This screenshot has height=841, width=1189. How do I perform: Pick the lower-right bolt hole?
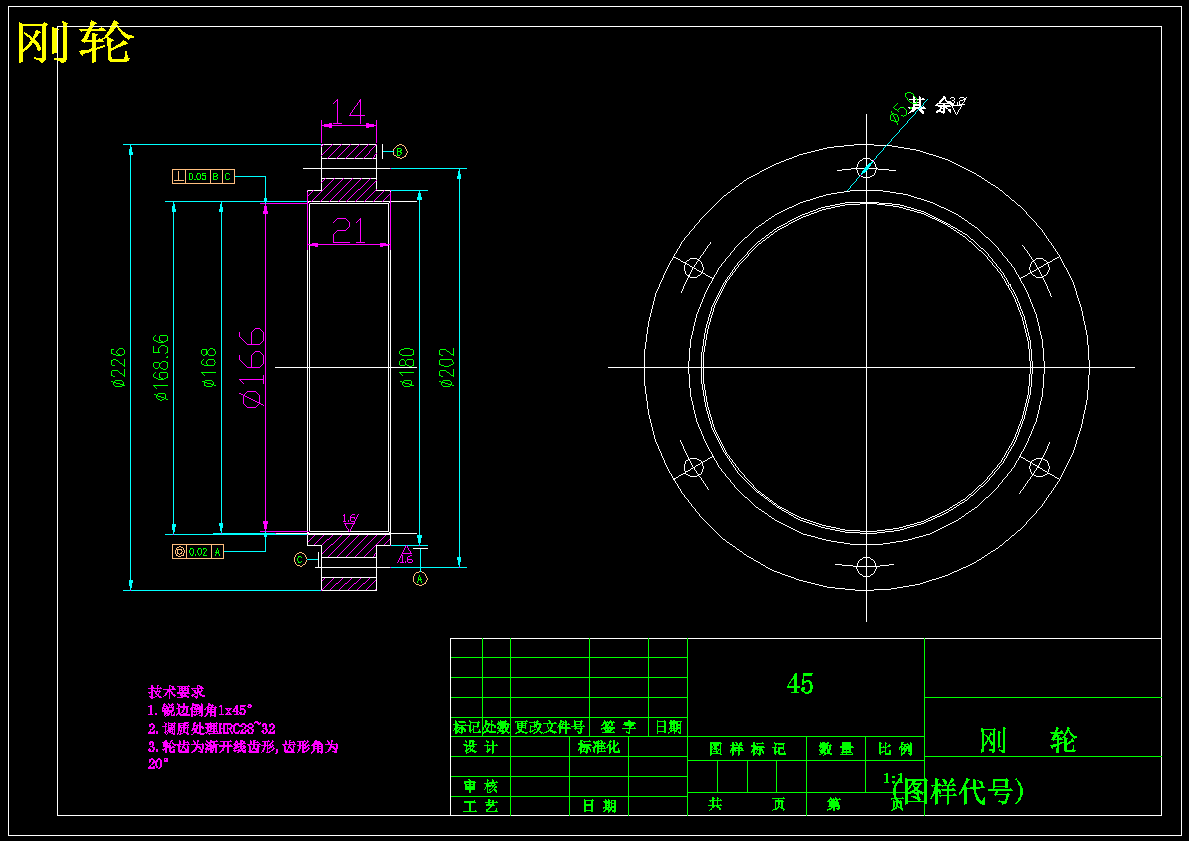coord(1039,467)
